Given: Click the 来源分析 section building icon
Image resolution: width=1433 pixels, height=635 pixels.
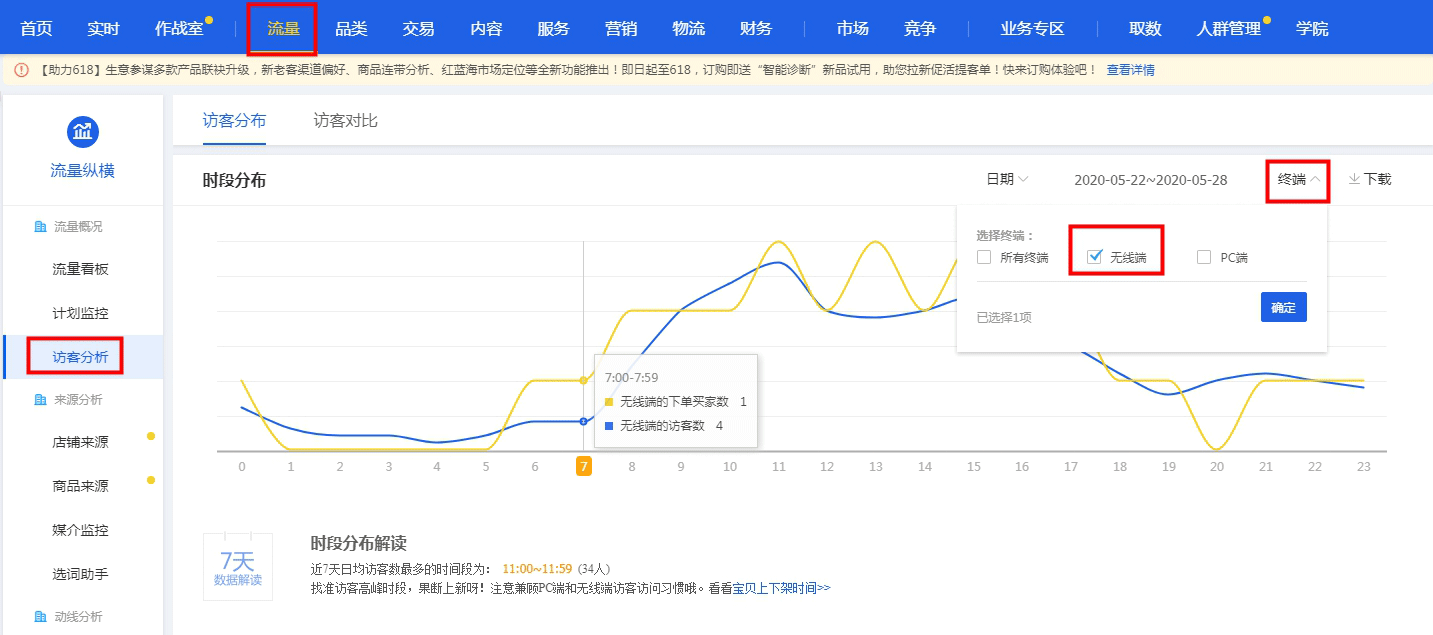Looking at the screenshot, I should 40,400.
